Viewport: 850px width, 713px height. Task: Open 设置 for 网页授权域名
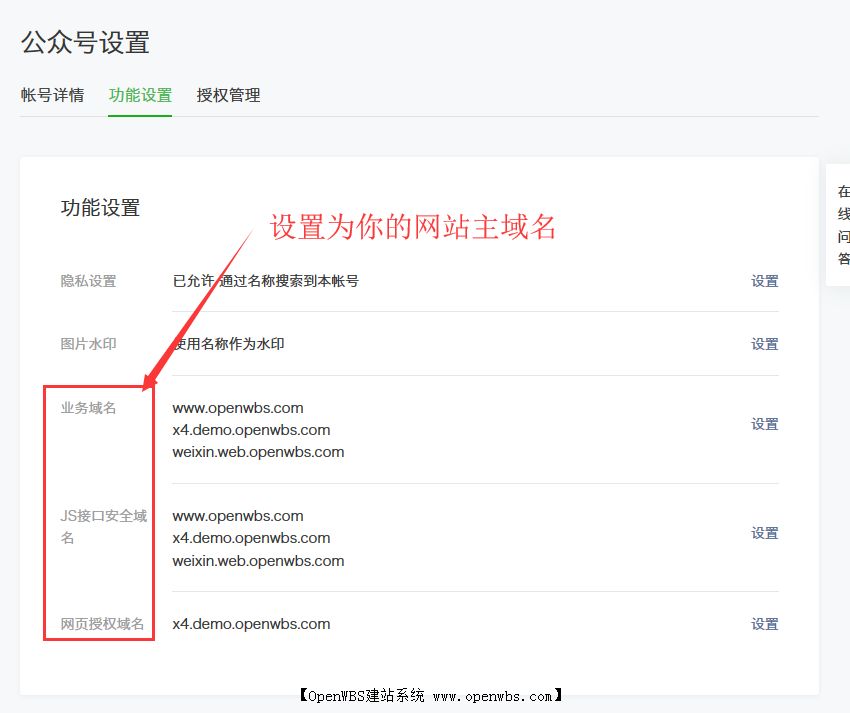click(764, 623)
